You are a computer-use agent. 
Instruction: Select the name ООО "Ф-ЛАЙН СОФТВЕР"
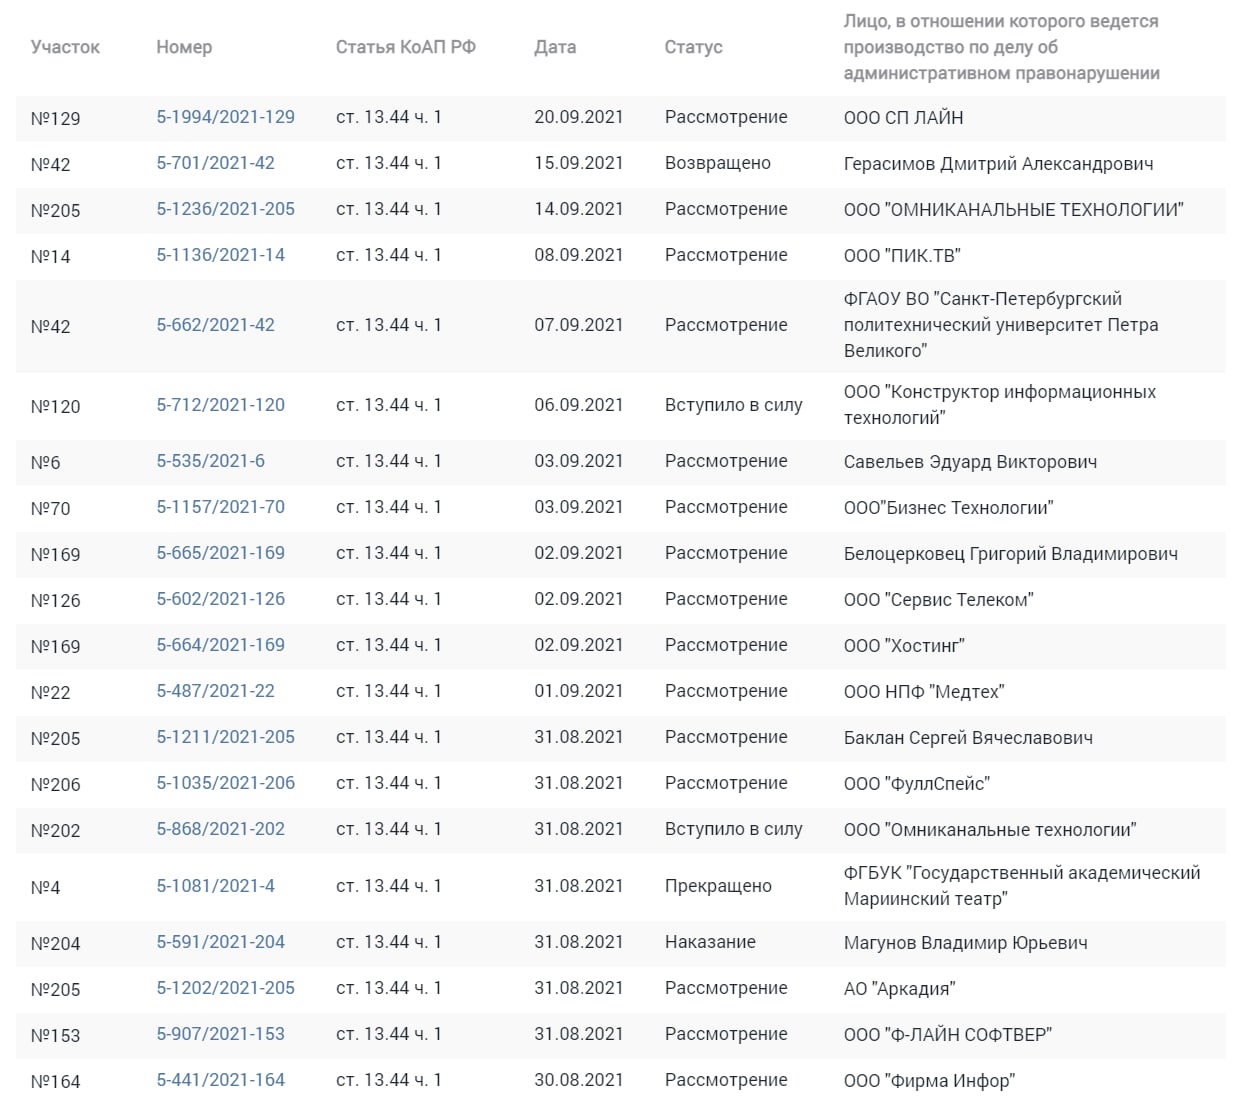tap(947, 1034)
